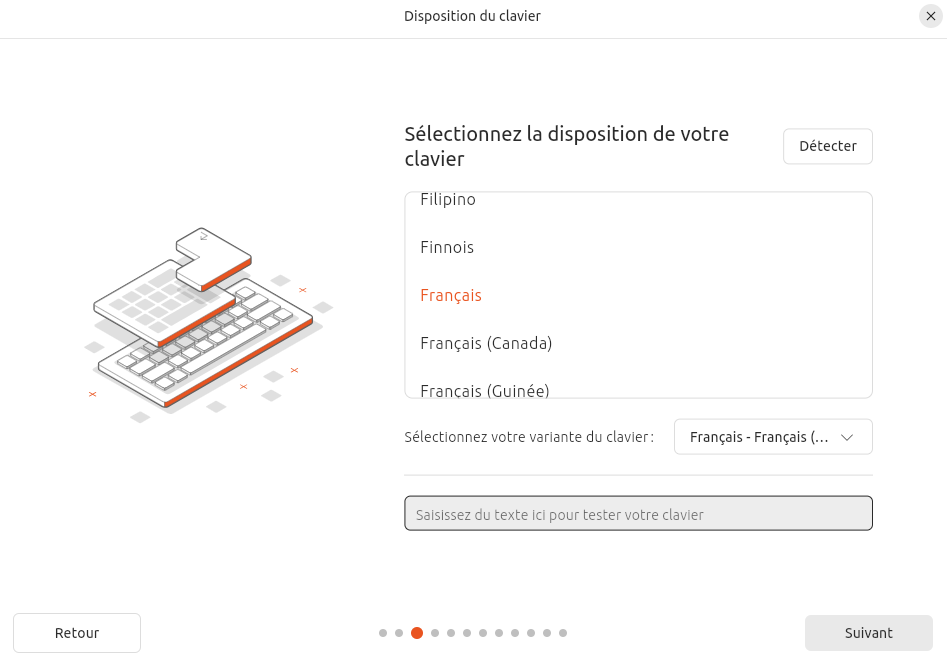Click the dropdown chevron for keyboard variant
Screen dimensions: 947x667
(x=847, y=436)
